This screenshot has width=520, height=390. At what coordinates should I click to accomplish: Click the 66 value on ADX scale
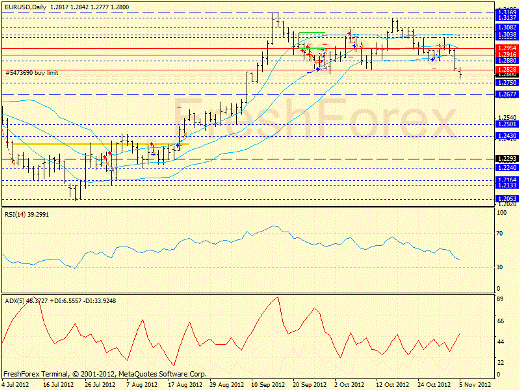point(500,321)
